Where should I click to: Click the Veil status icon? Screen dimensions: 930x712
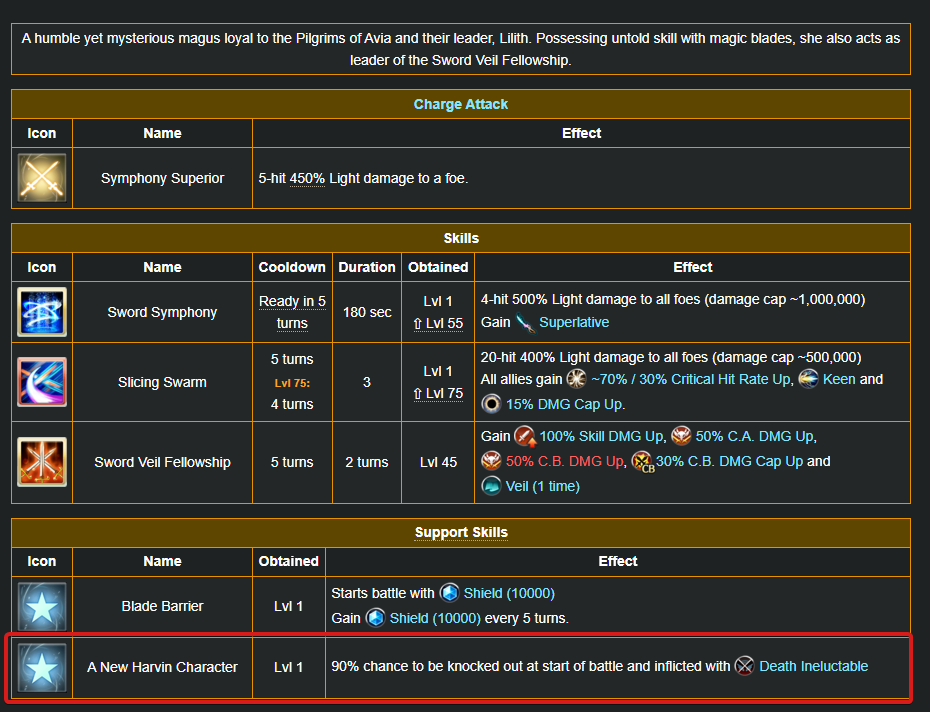491,486
